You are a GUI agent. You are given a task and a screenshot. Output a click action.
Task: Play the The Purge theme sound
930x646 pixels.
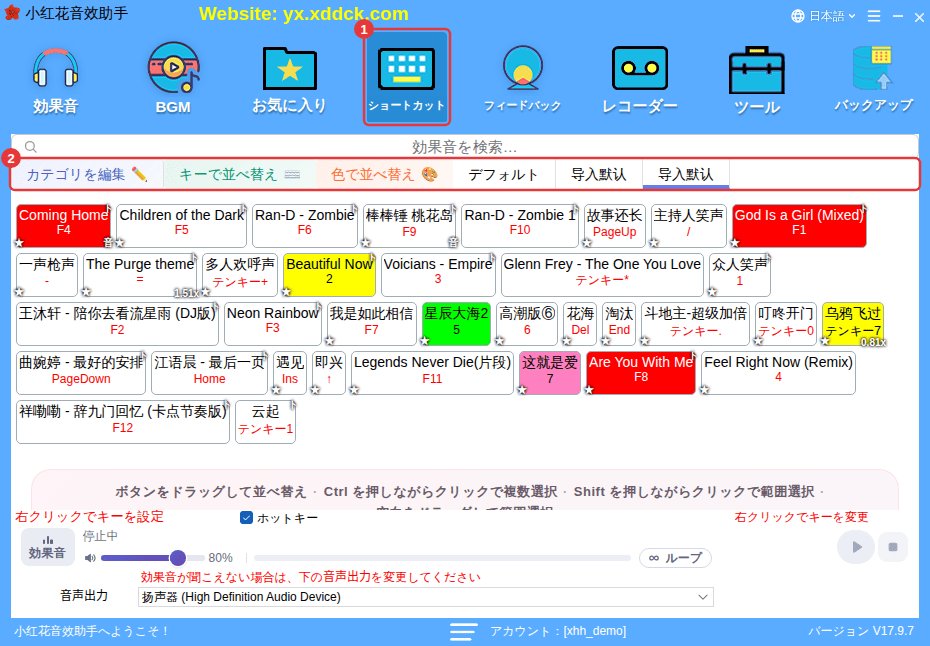pos(140,275)
